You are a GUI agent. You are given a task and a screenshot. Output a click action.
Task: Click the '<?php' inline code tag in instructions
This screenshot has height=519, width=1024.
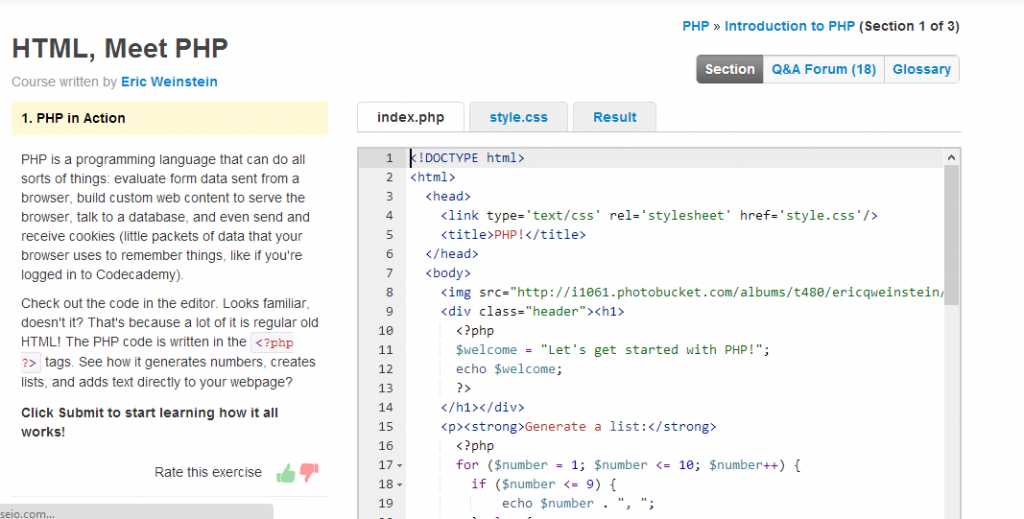click(x=274, y=343)
